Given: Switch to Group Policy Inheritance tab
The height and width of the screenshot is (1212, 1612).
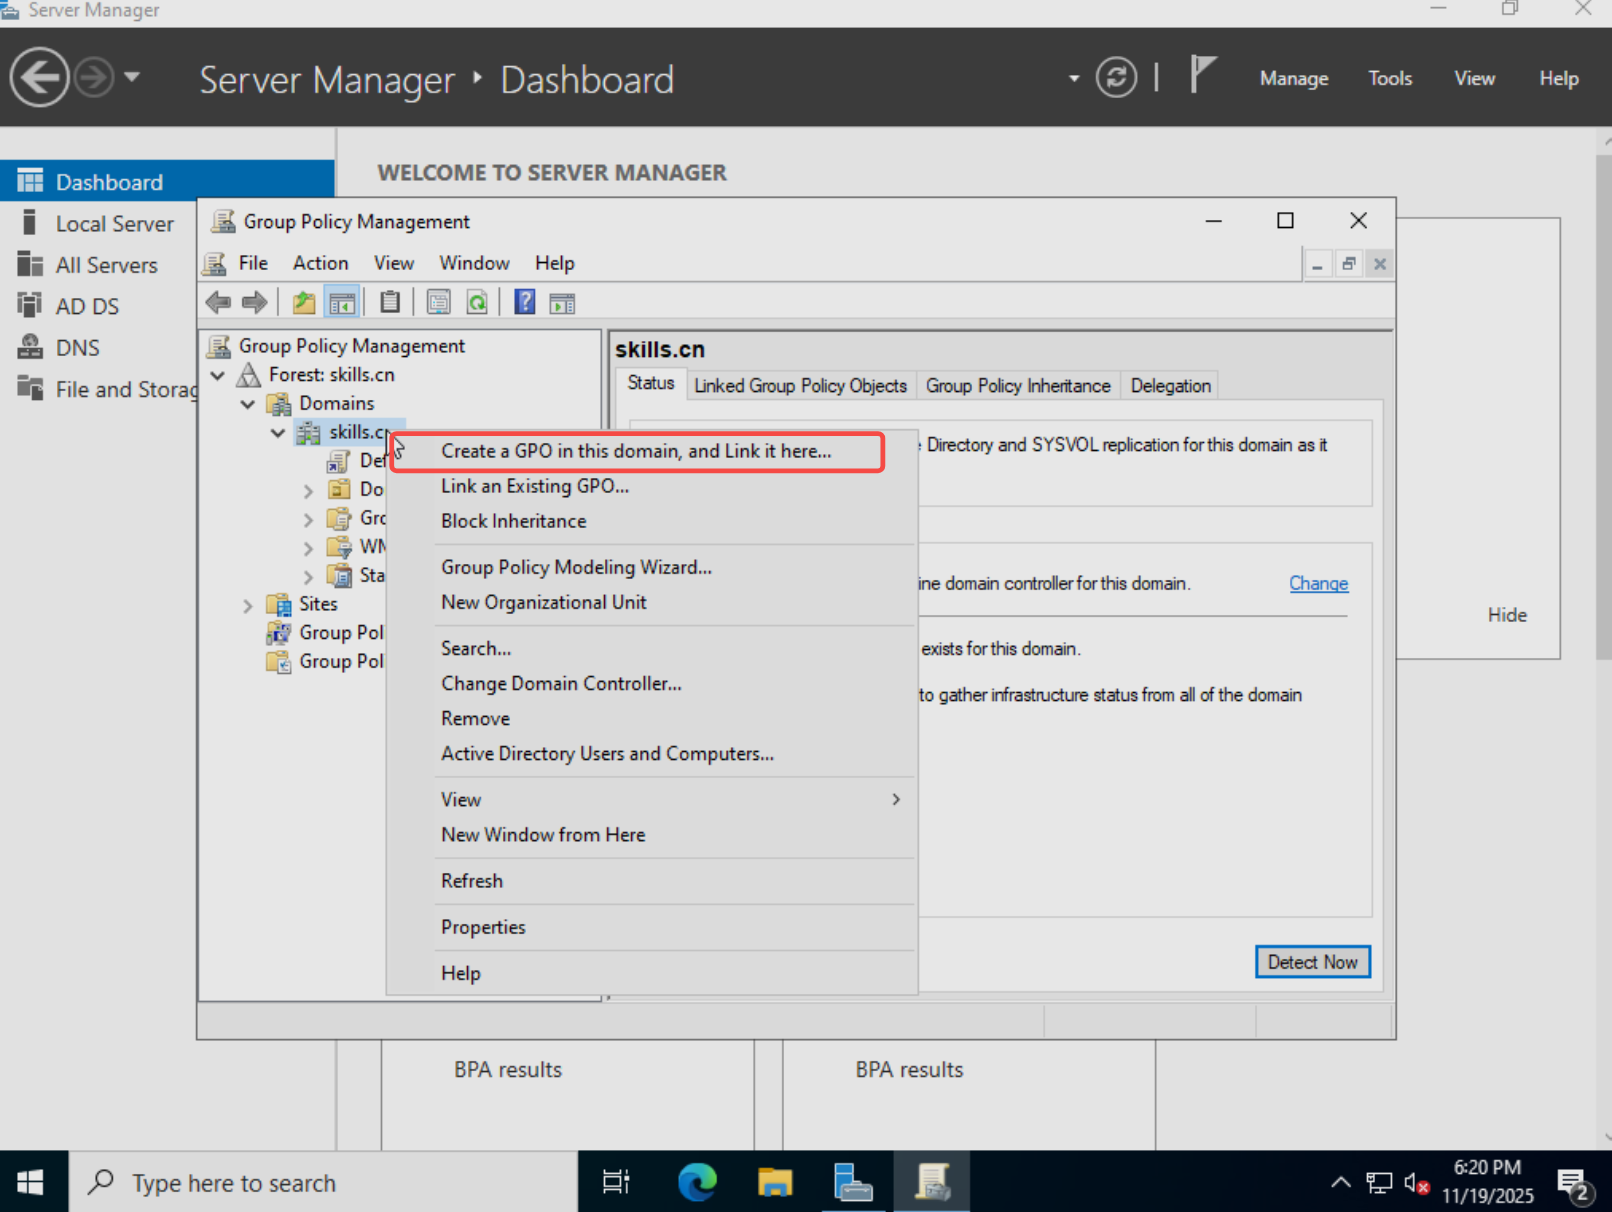Looking at the screenshot, I should click(x=1017, y=386).
